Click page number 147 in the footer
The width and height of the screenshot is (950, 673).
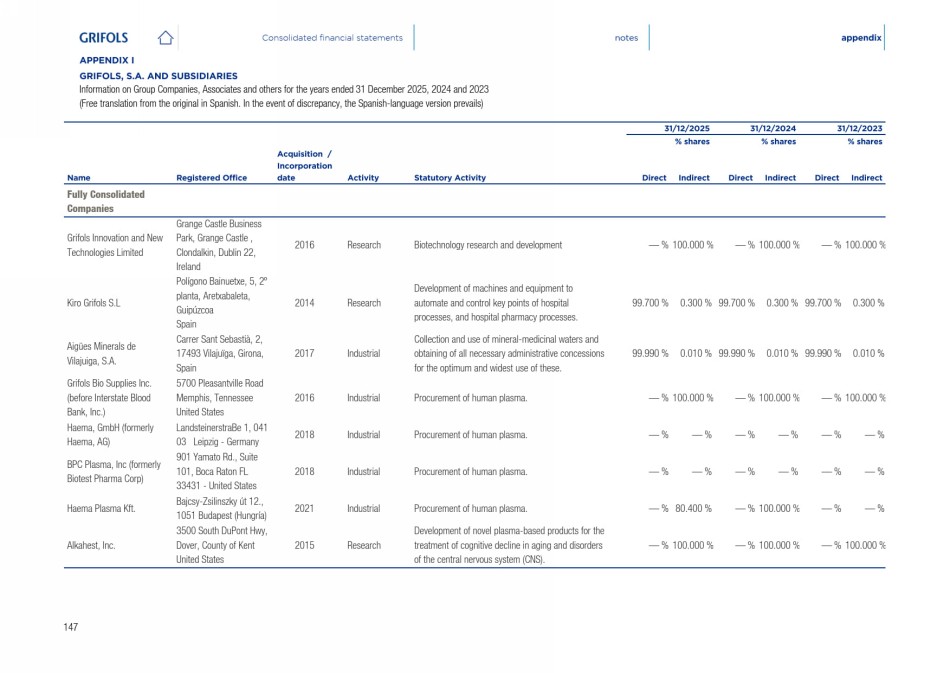tap(71, 627)
